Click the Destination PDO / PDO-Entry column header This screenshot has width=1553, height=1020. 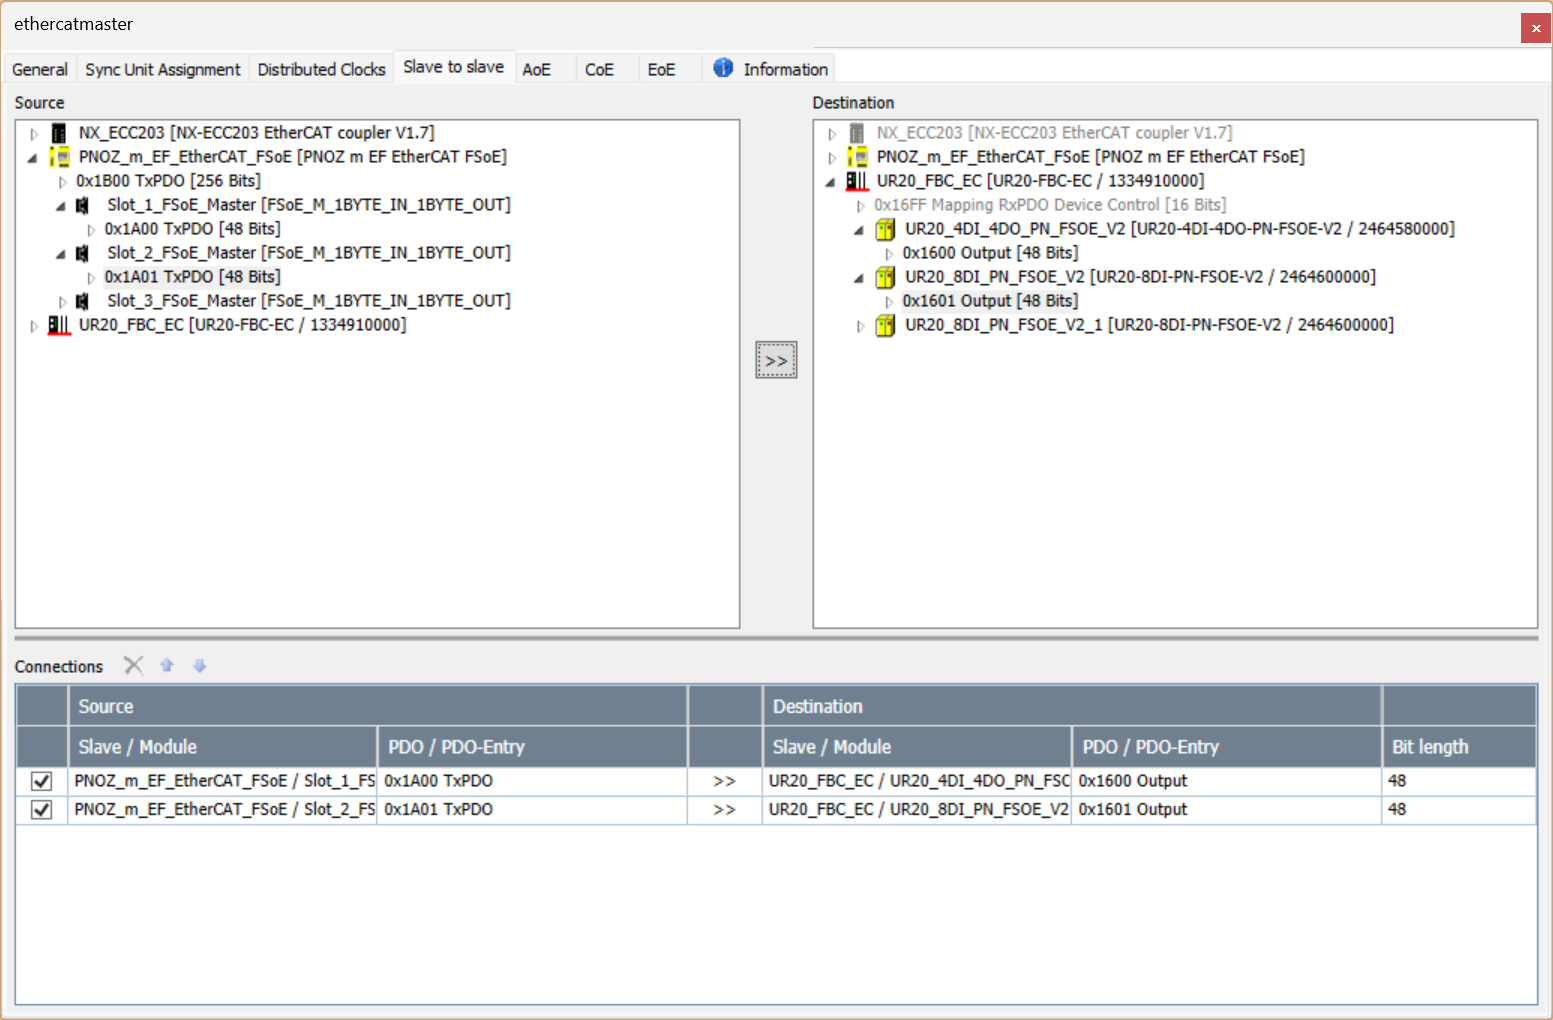1226,747
